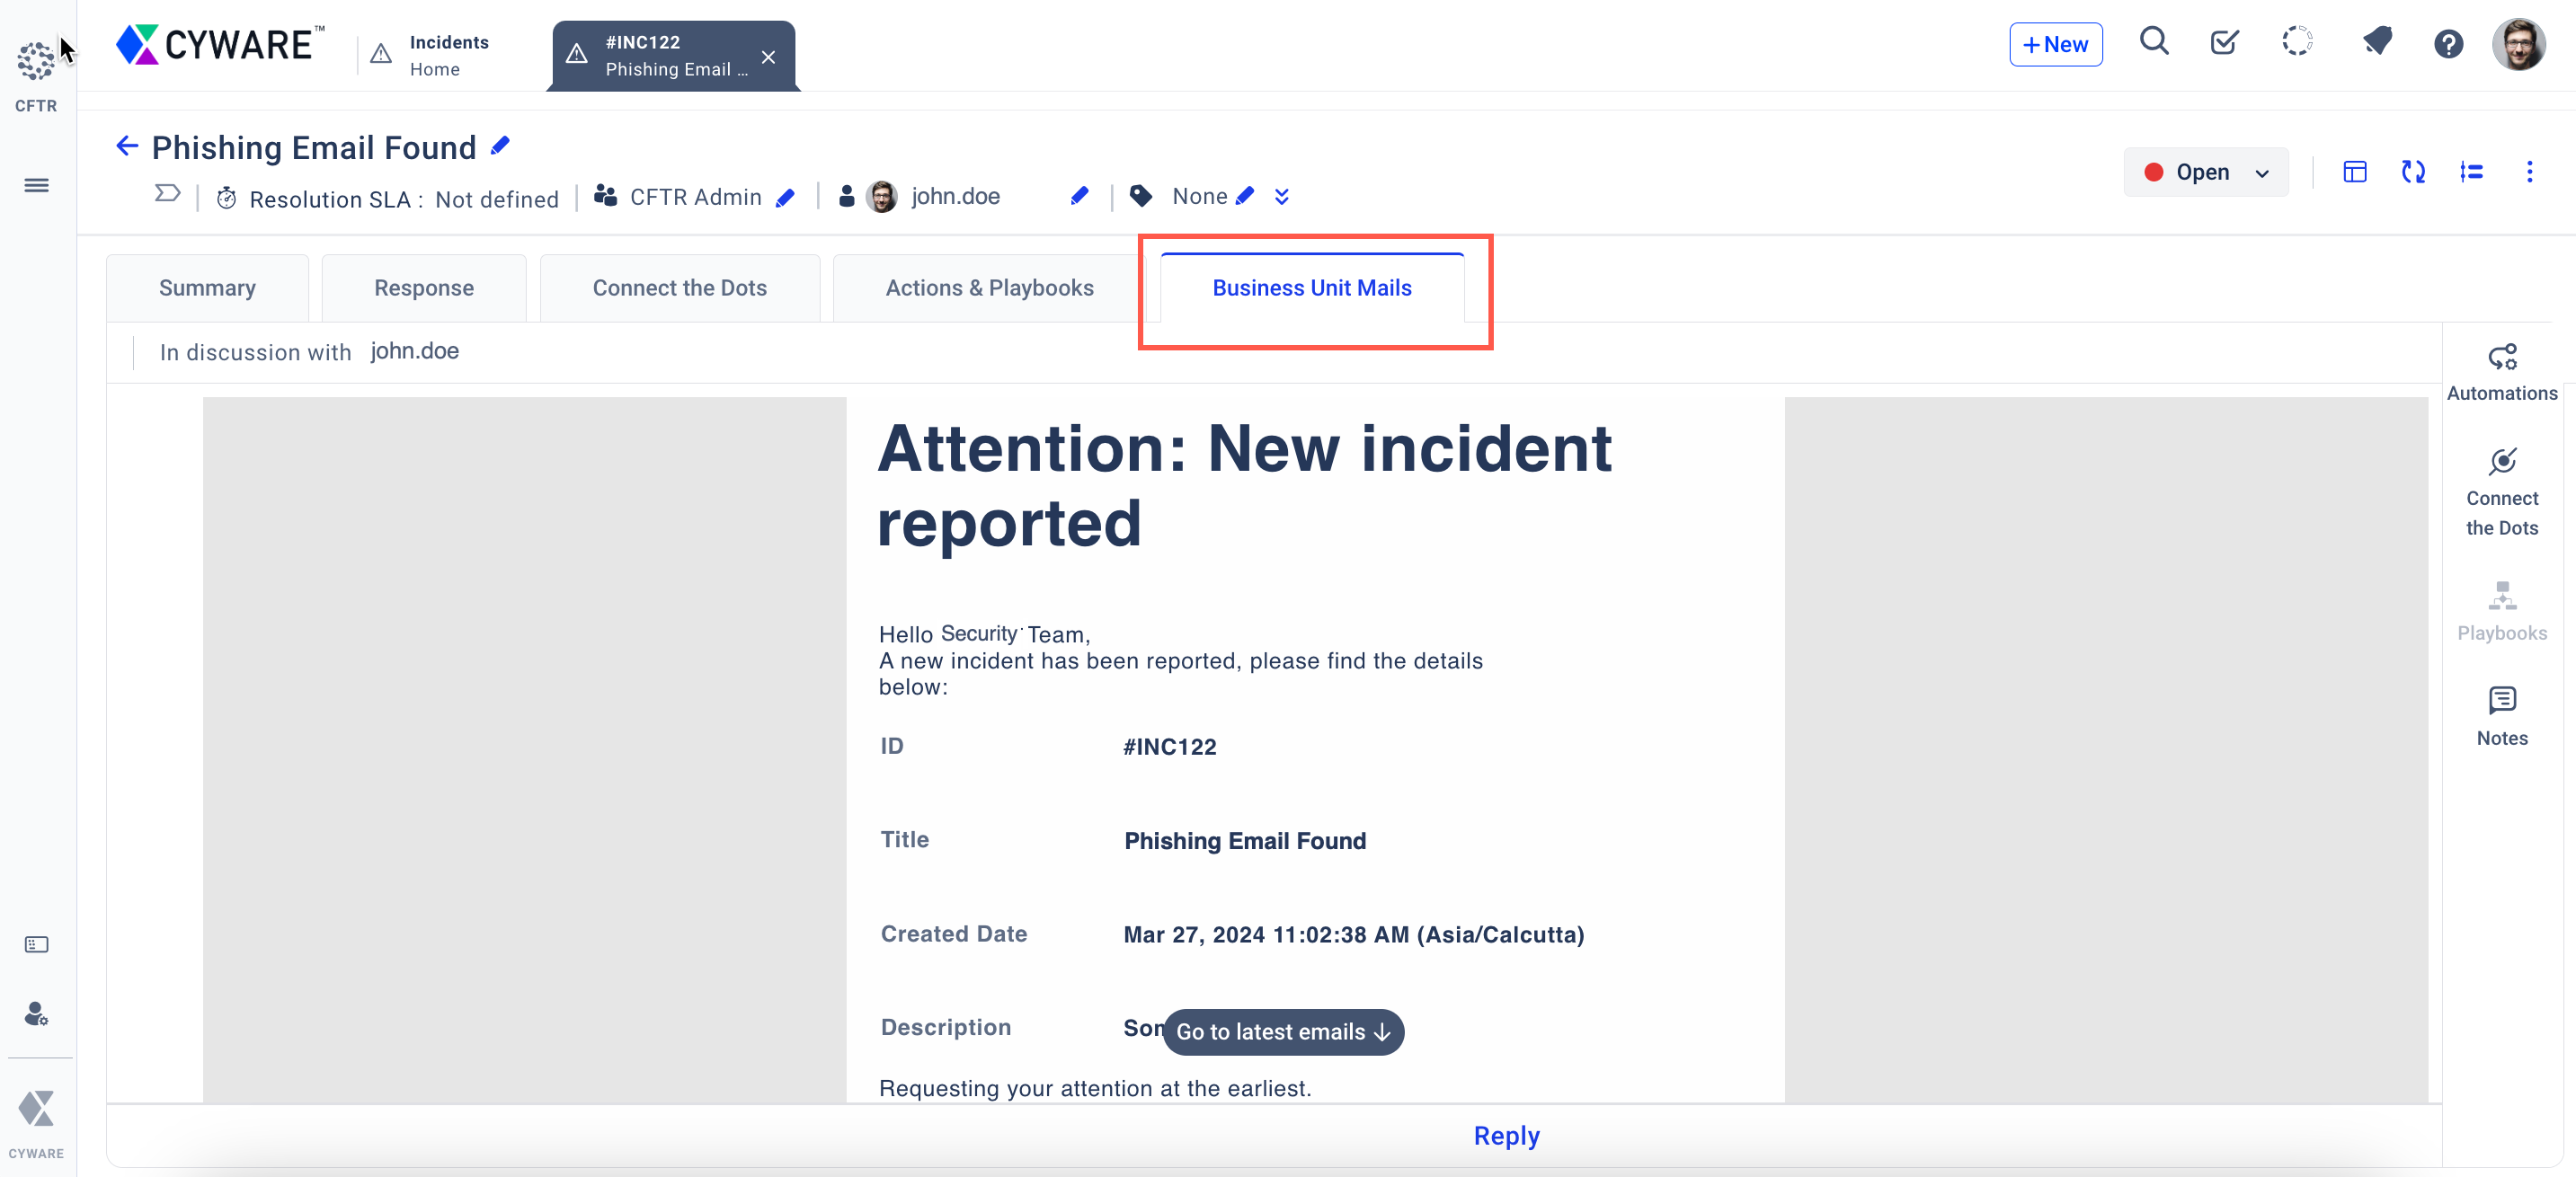Viewport: 2576px width, 1177px height.
Task: Click the New button
Action: [x=2055, y=44]
